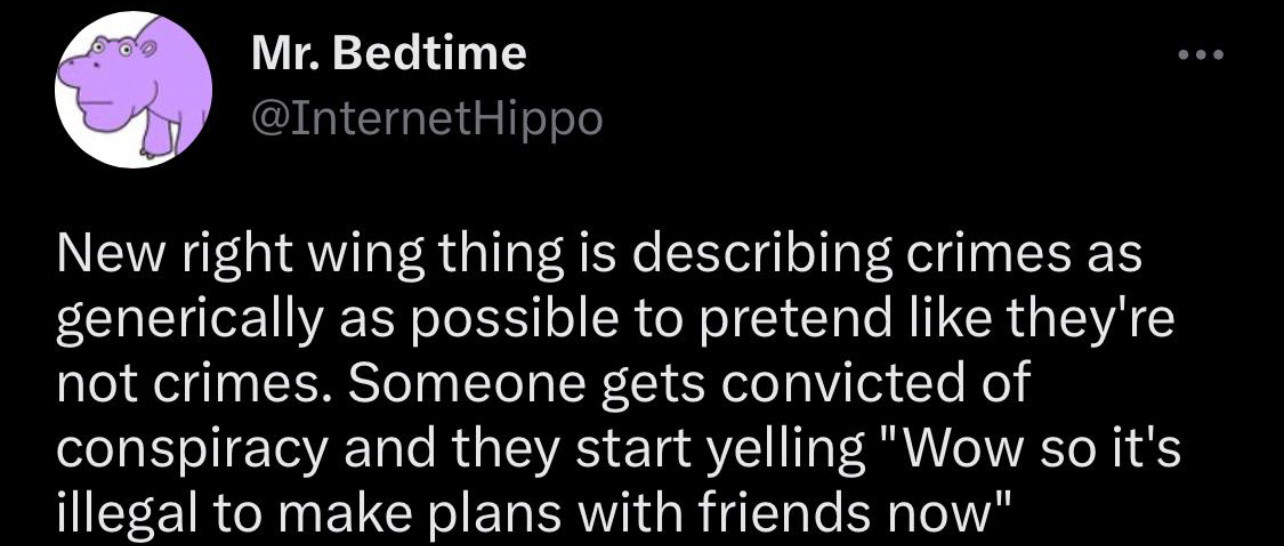Click the purple hippo profile avatar
The width and height of the screenshot is (1284, 546).
pos(135,91)
